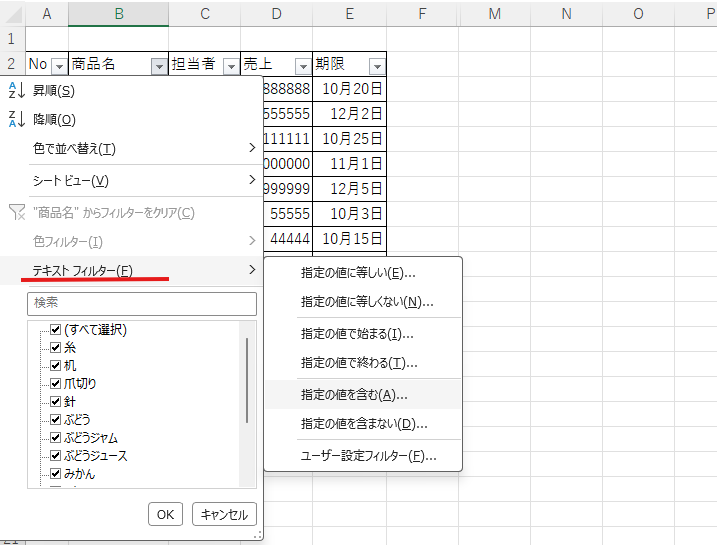
Task: Open the 売上 column filter dropdown
Action: tap(303, 67)
